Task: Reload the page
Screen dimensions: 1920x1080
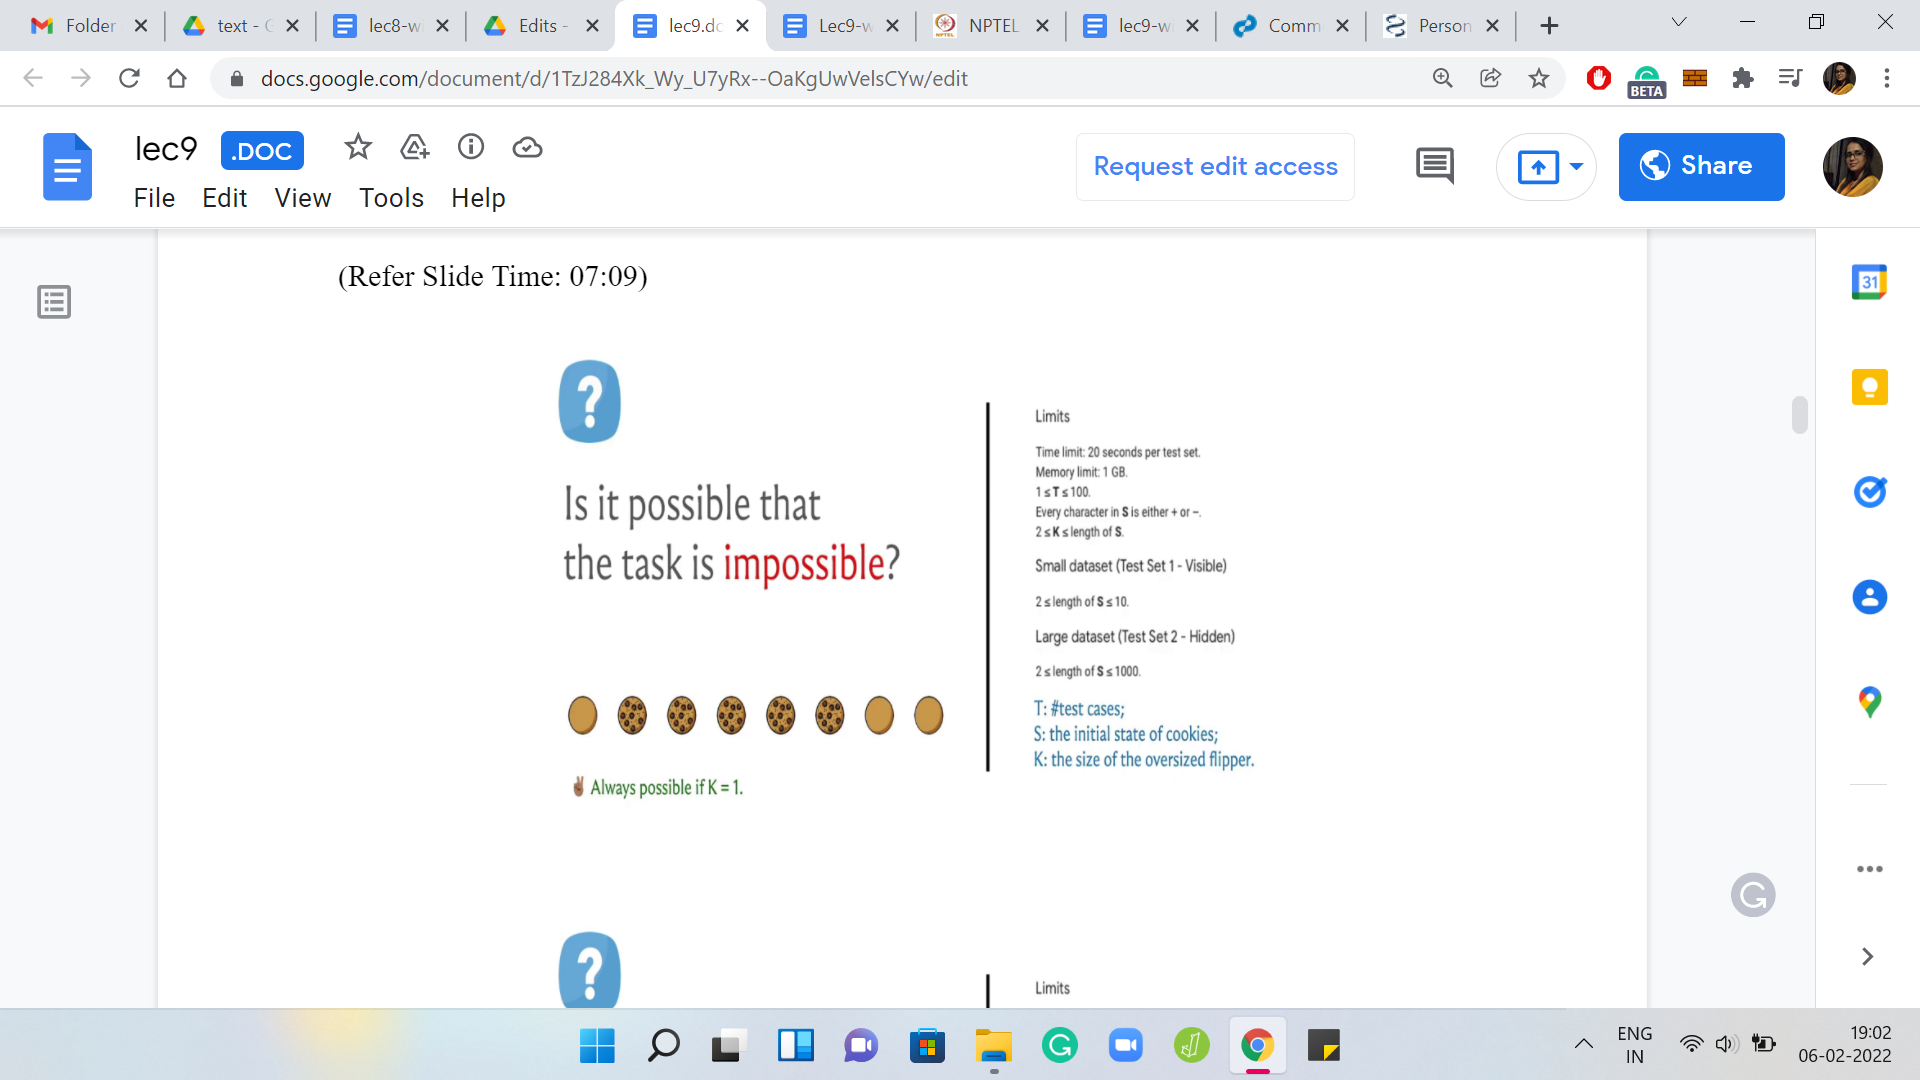Action: click(129, 78)
